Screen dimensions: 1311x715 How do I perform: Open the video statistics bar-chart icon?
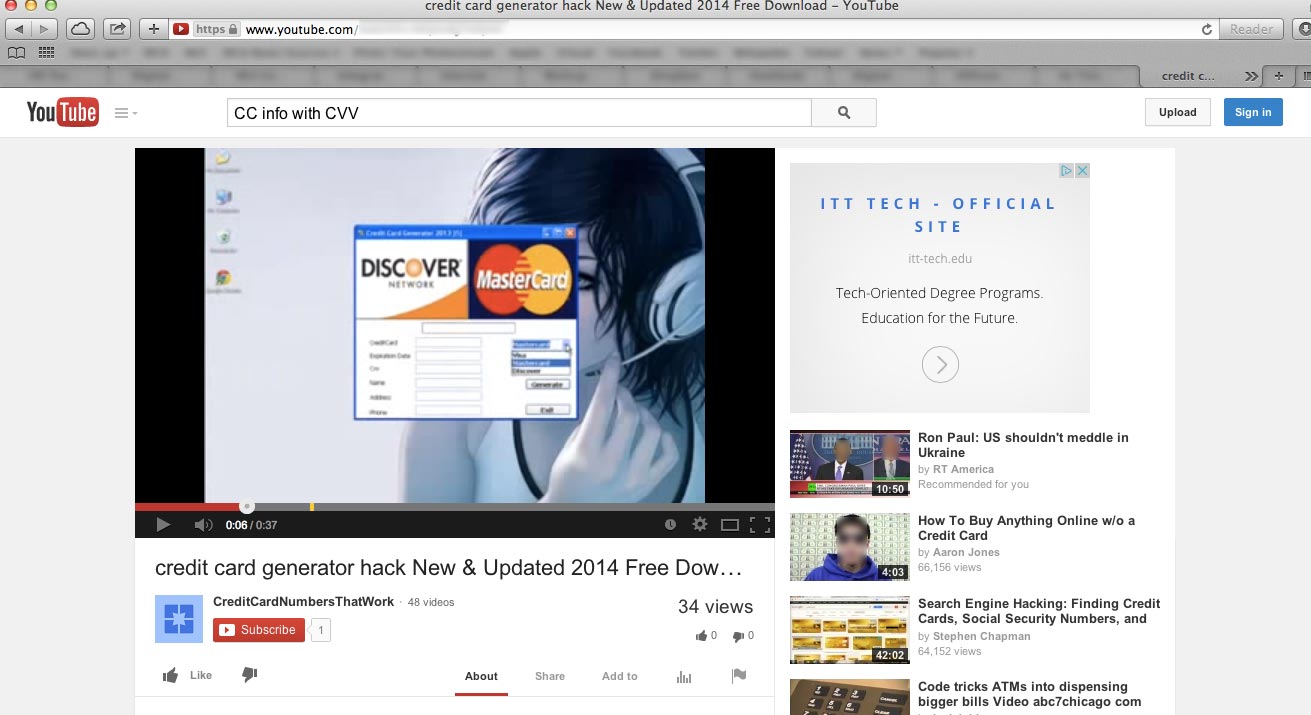(x=684, y=677)
